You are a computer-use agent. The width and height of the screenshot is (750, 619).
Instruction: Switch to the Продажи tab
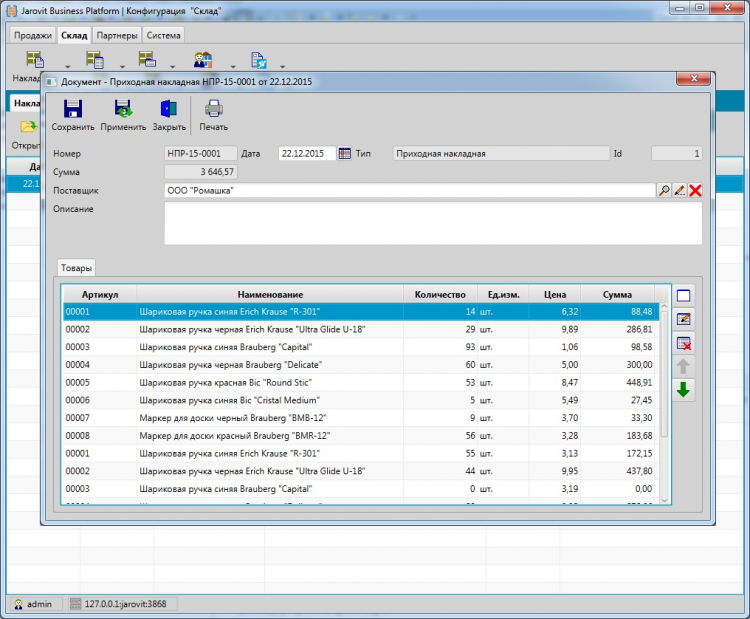pyautogui.click(x=33, y=35)
